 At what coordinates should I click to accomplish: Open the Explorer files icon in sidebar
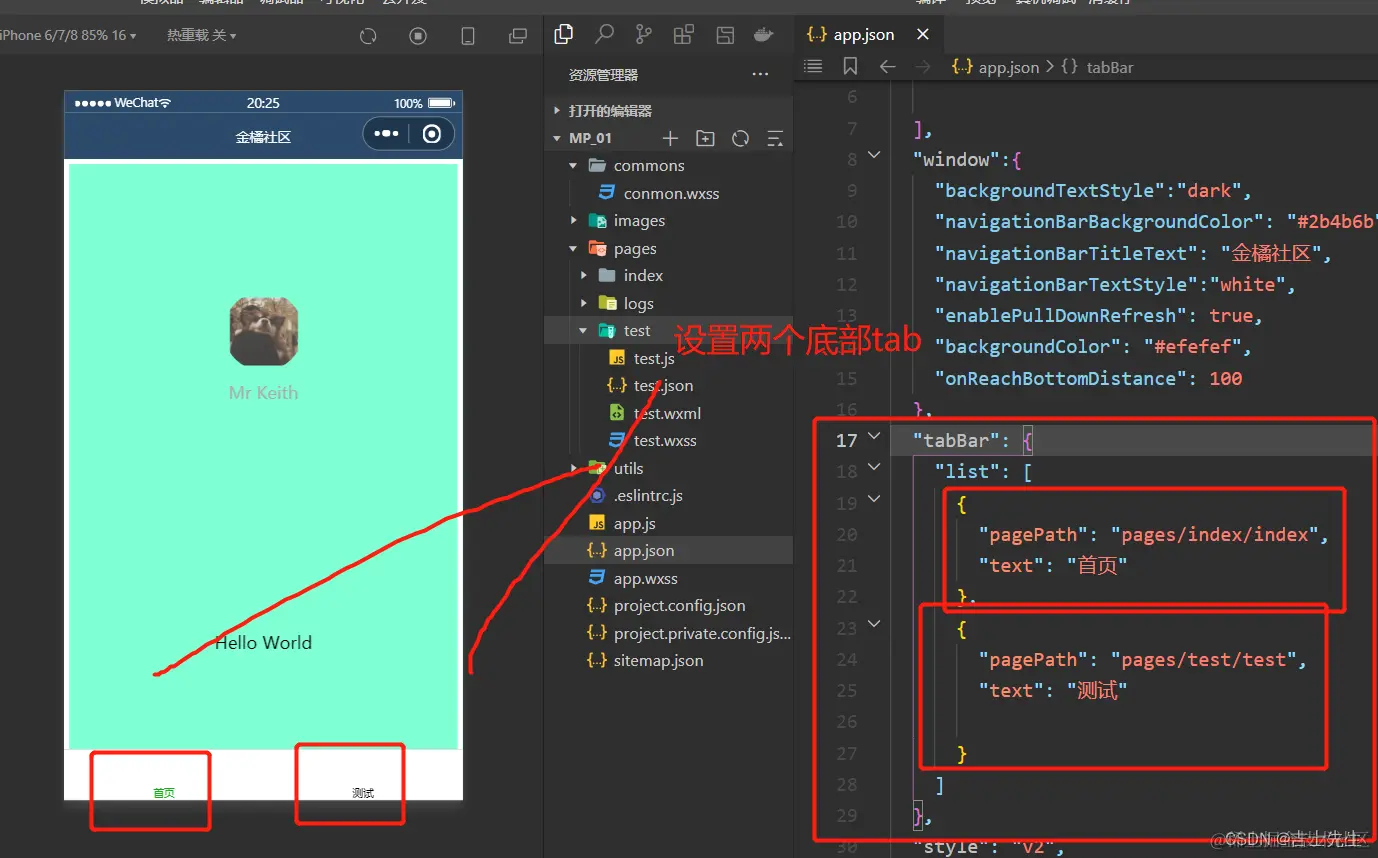(x=564, y=35)
